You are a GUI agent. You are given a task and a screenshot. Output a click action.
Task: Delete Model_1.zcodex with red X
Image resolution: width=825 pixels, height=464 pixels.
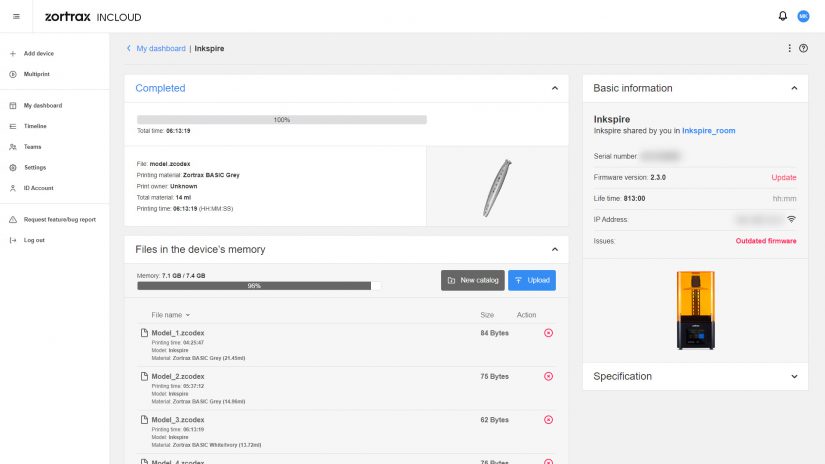548,332
